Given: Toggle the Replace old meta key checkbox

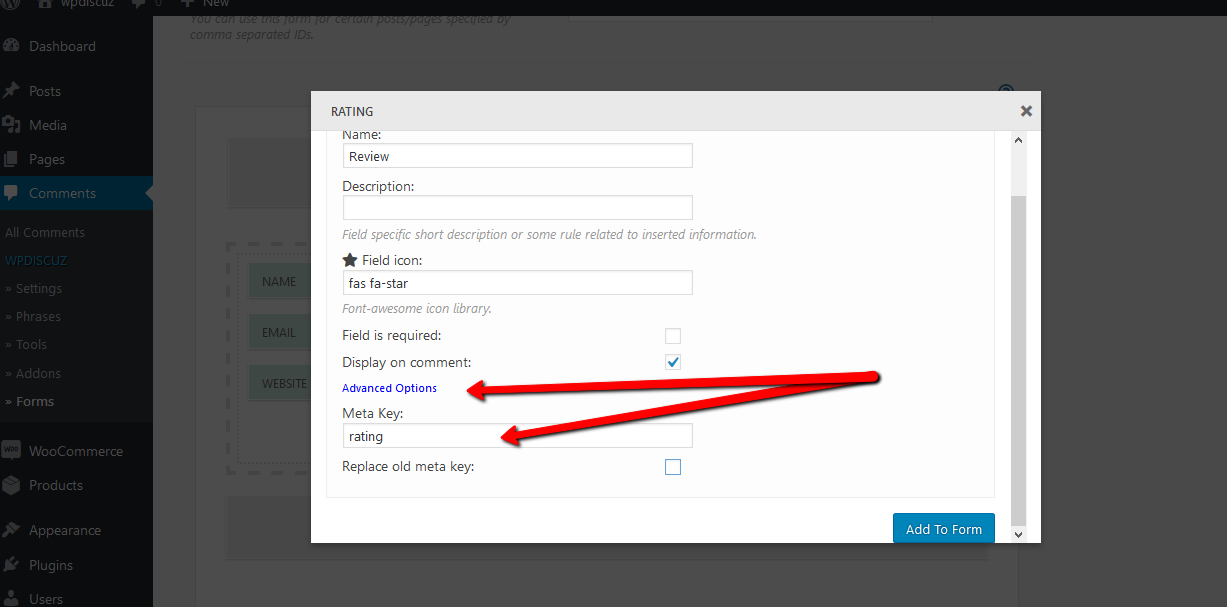Looking at the screenshot, I should (x=673, y=467).
